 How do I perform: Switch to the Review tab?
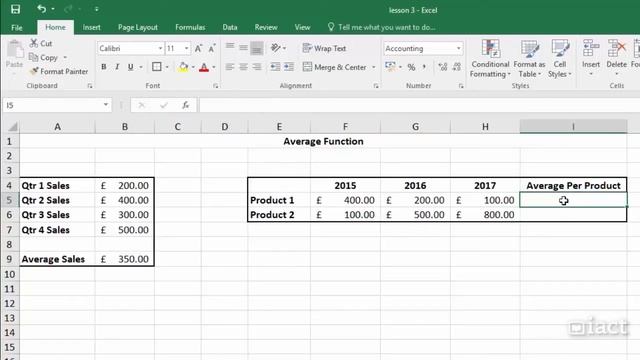tap(266, 27)
